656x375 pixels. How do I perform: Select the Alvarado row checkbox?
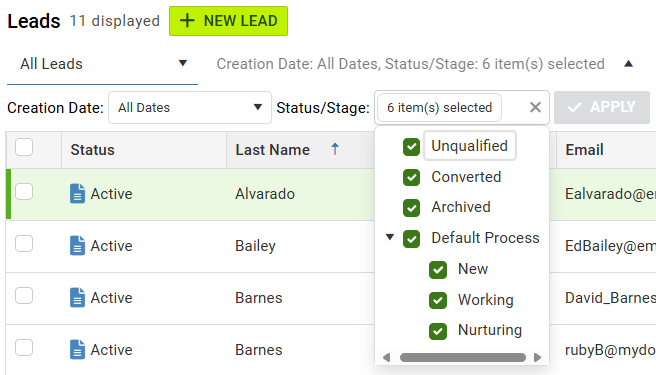click(x=24, y=192)
